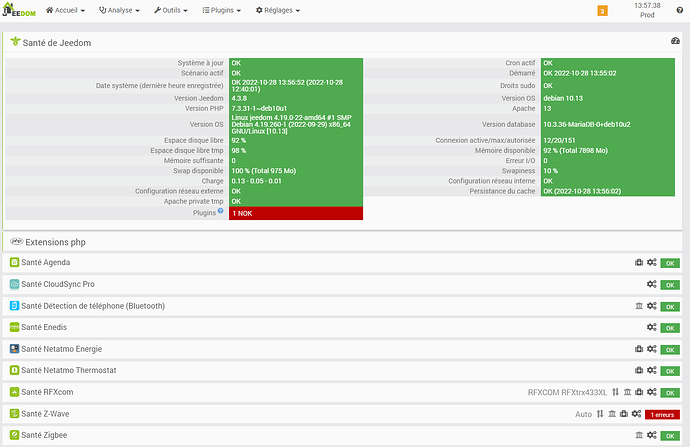Click the port arrows icon in Santé Z-Wave row

click(x=600, y=414)
